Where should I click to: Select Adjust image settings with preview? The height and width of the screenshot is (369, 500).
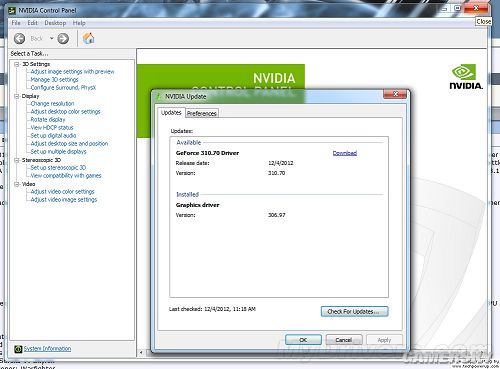pos(72,72)
